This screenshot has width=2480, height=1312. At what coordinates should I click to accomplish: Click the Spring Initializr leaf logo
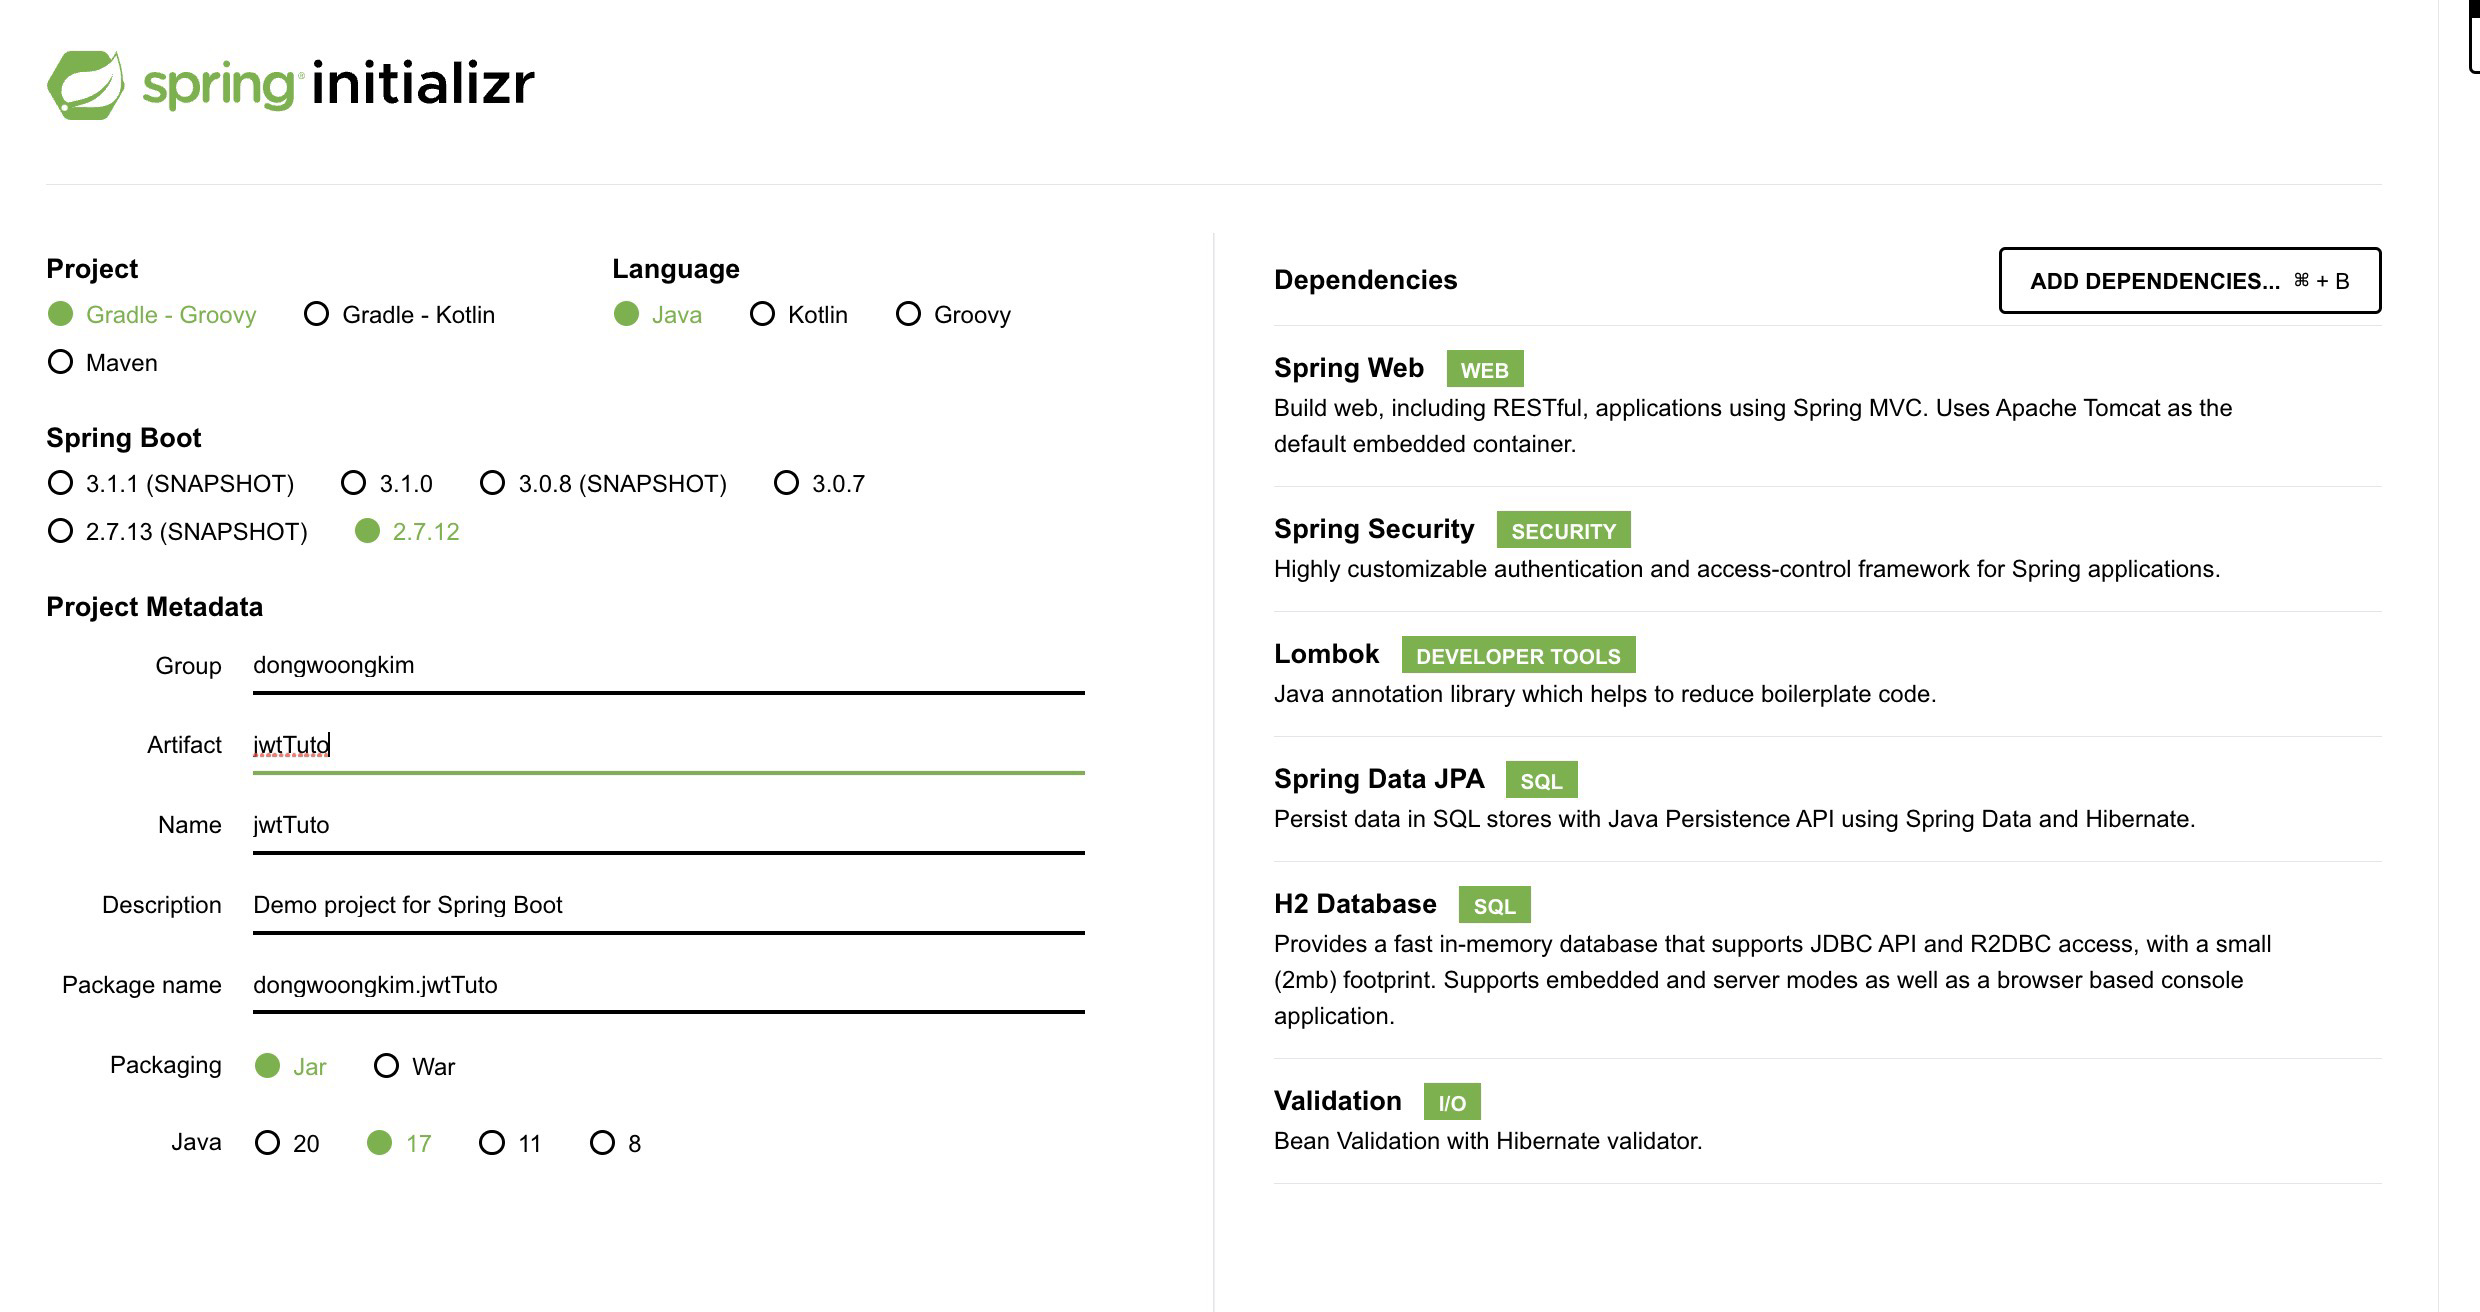coord(86,85)
